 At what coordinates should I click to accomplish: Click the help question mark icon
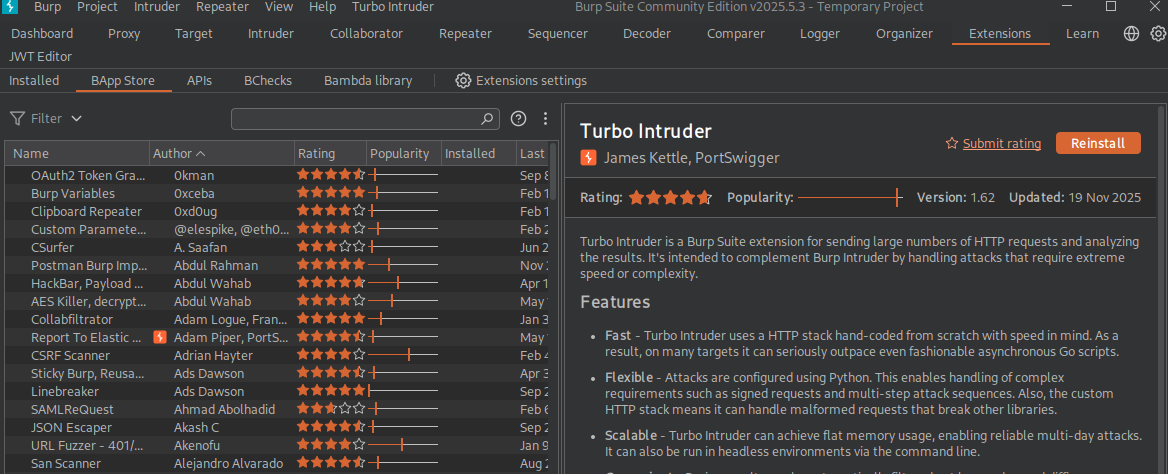pyautogui.click(x=518, y=118)
